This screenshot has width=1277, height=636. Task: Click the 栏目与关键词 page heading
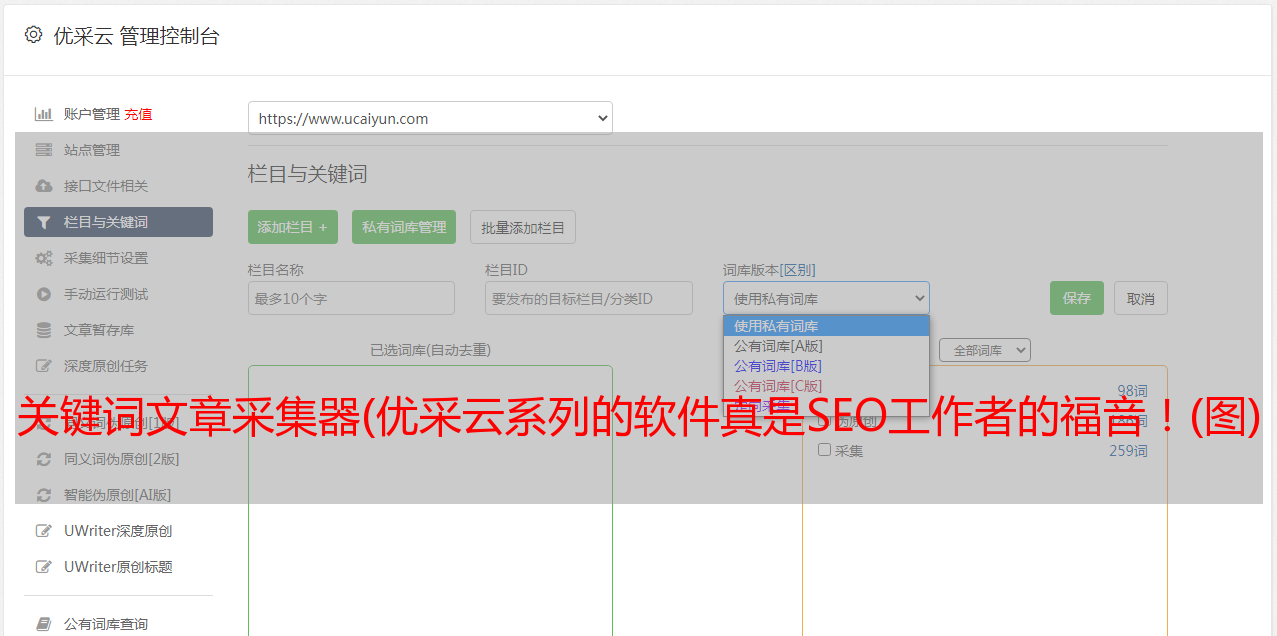[x=308, y=174]
